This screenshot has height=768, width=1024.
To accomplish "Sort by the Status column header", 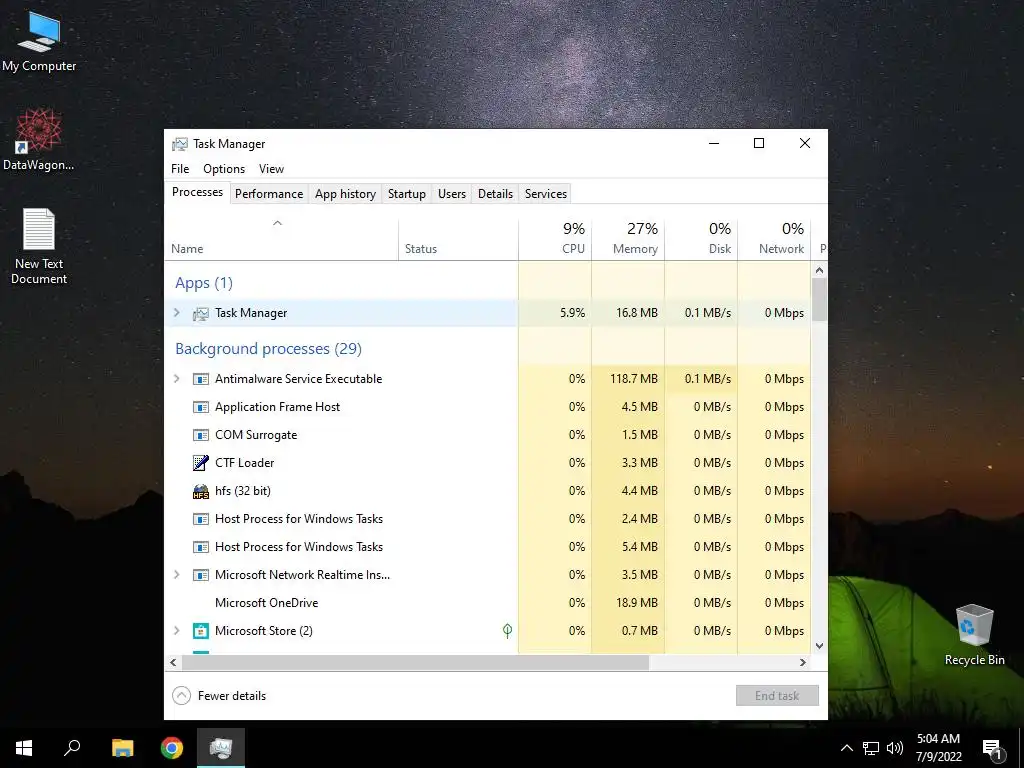I will (x=458, y=240).
